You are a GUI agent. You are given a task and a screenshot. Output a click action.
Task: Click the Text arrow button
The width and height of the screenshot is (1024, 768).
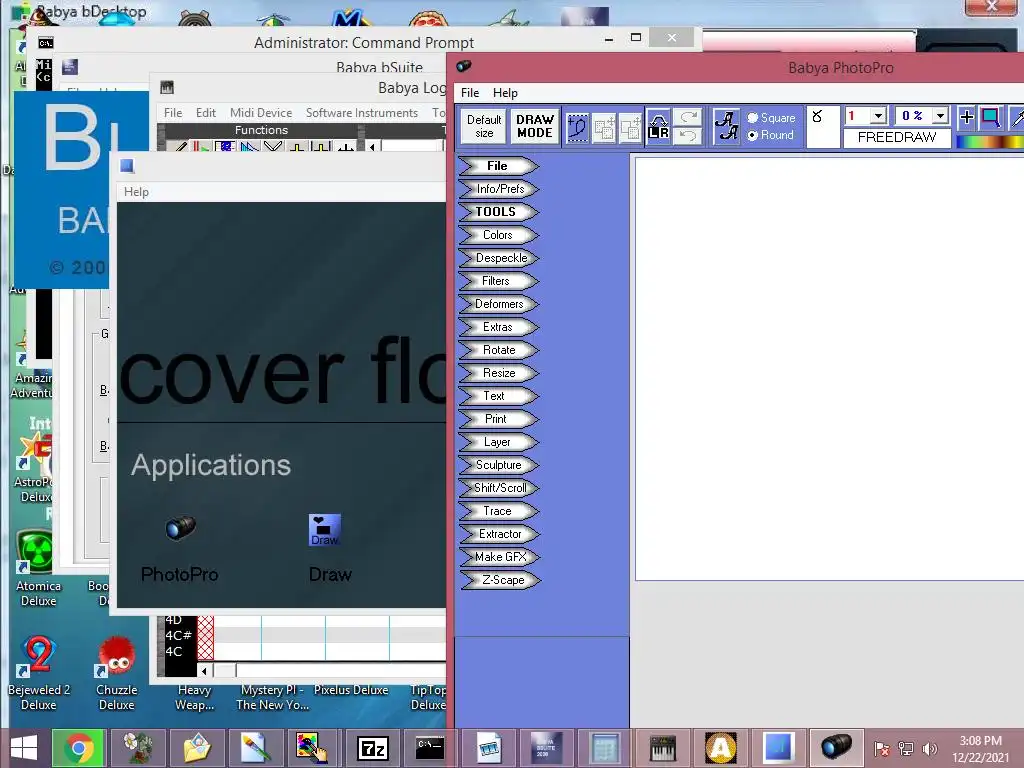(x=498, y=396)
